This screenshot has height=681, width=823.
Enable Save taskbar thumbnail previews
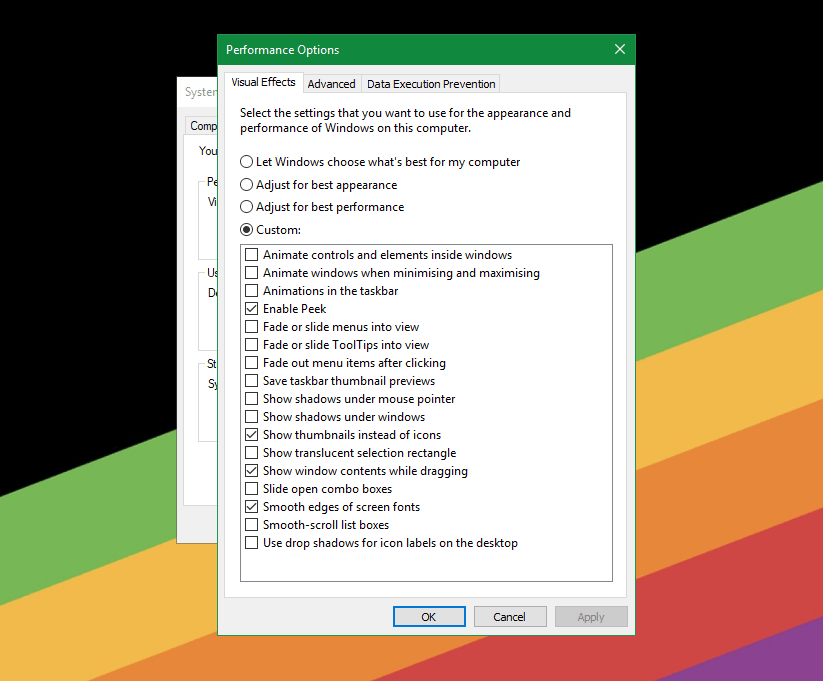(x=251, y=381)
